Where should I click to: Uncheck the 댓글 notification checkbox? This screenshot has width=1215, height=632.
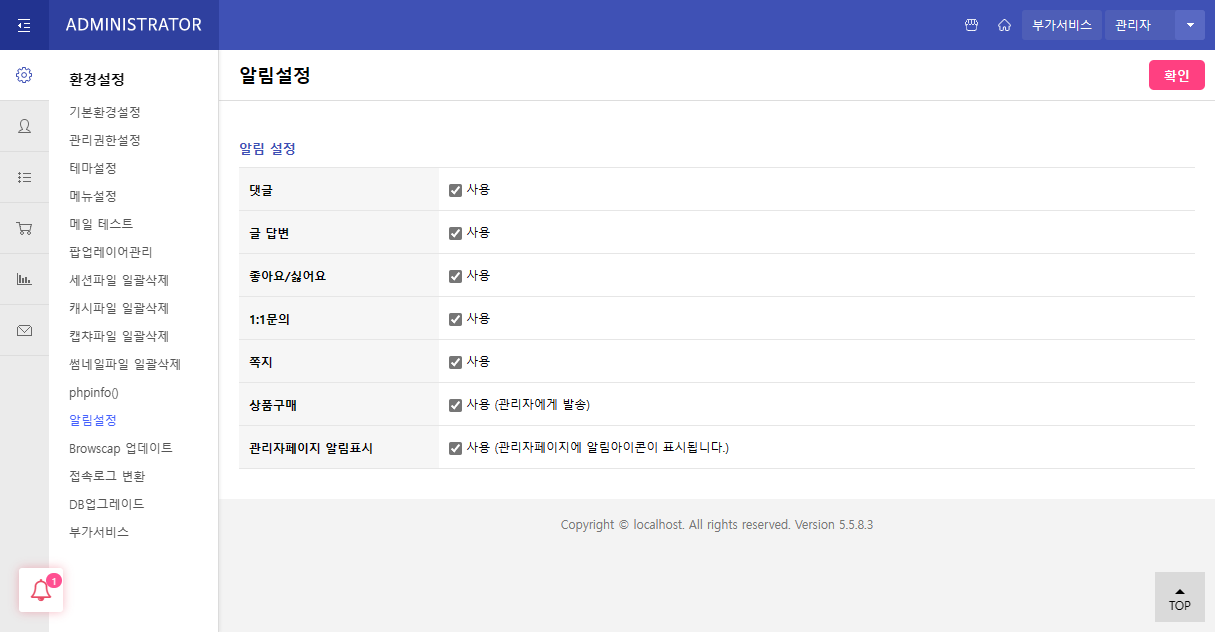[455, 190]
